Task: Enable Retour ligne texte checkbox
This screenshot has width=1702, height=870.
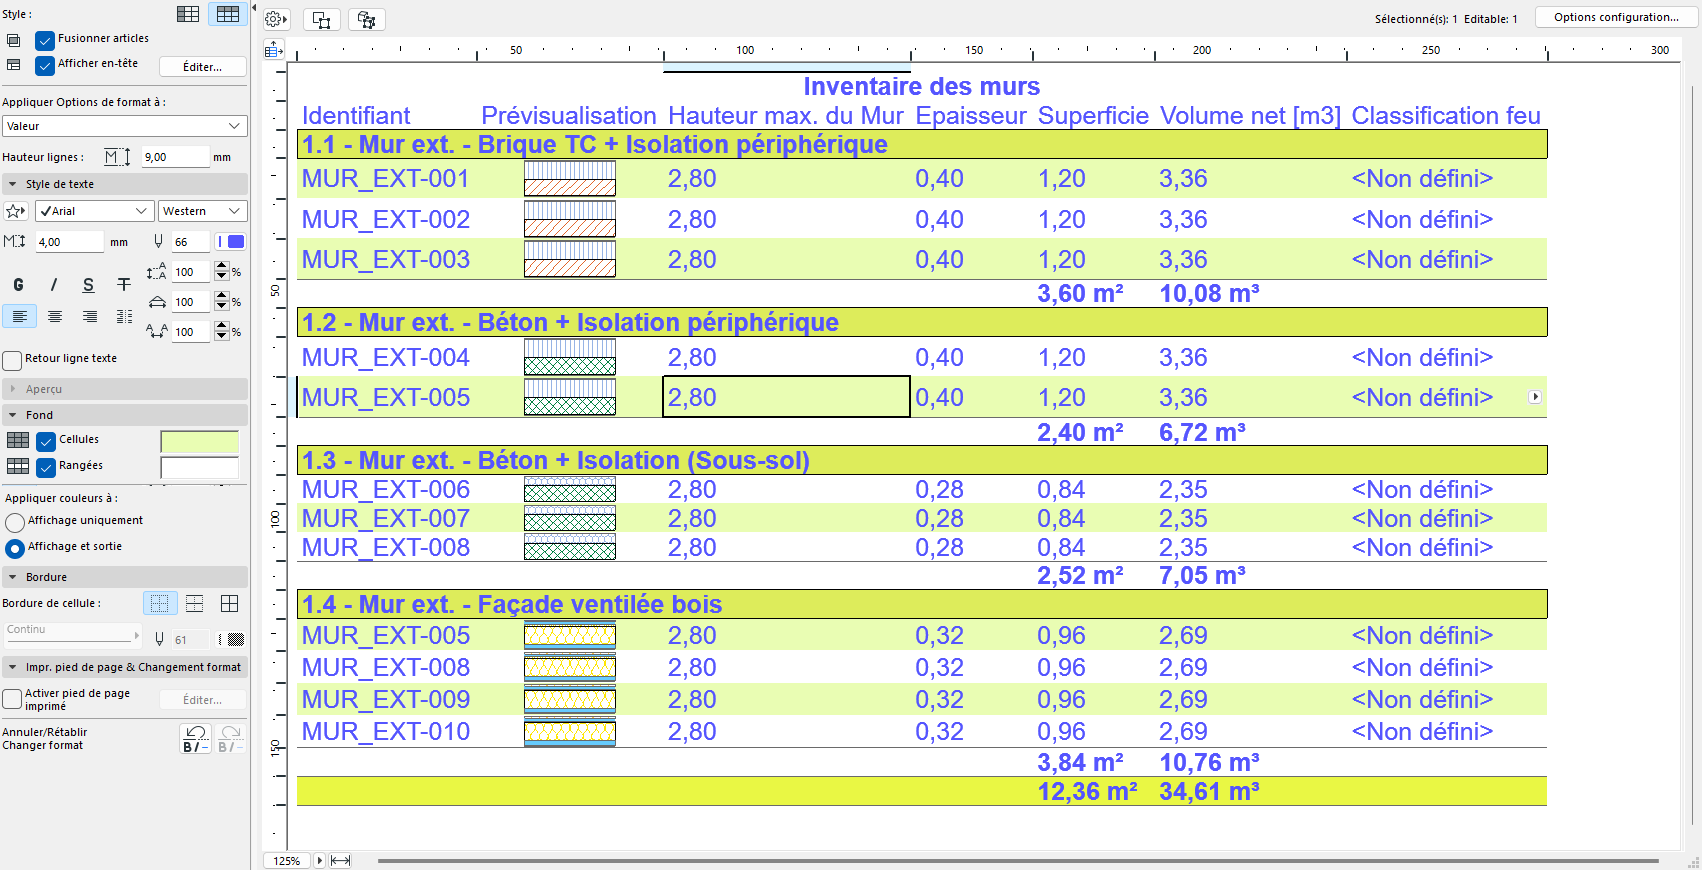Action: click(13, 360)
